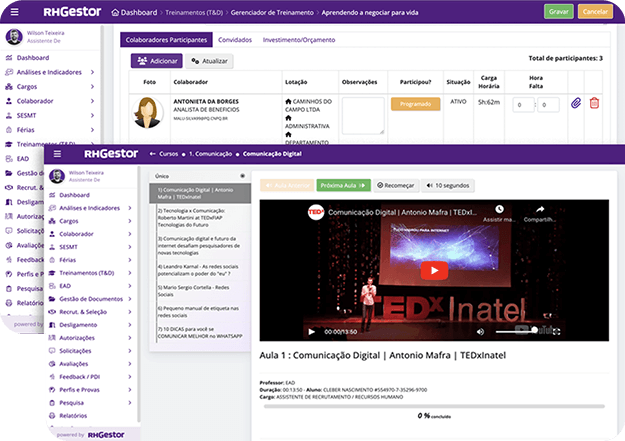Image resolution: width=625 pixels, height=441 pixels.
Task: Open Investimento/Orçamento tab
Action: [299, 40]
